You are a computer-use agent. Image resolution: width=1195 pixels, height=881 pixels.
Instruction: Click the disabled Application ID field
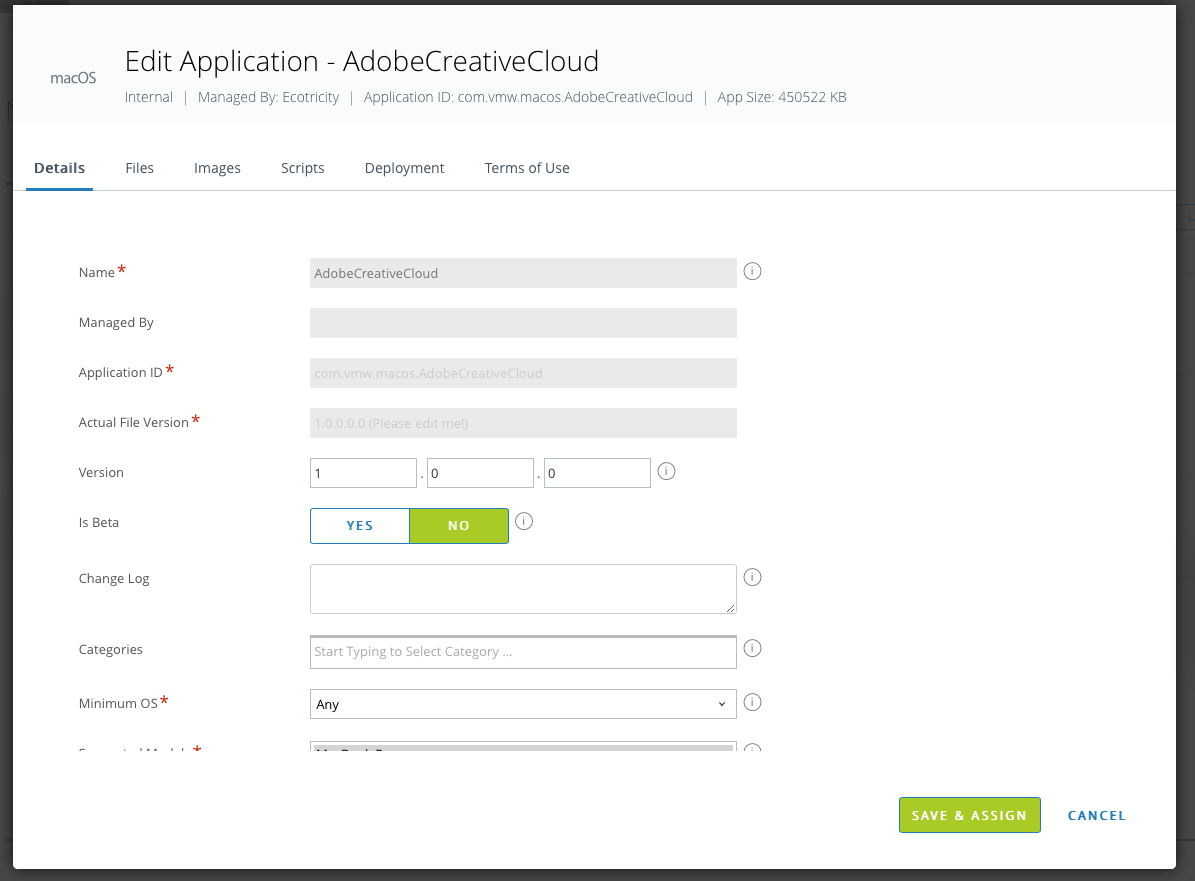[523, 373]
